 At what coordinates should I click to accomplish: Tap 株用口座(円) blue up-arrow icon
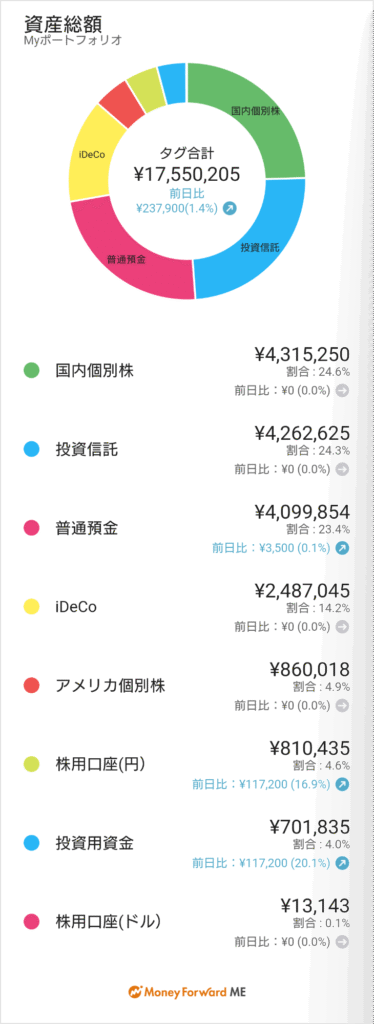pos(342,784)
